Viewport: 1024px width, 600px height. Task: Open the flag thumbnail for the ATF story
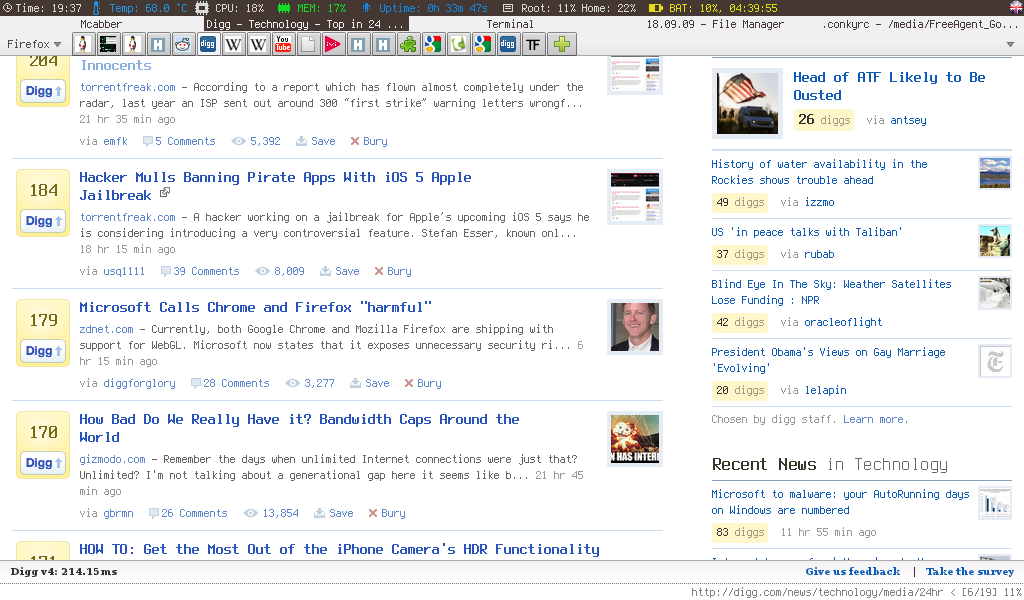tap(747, 103)
